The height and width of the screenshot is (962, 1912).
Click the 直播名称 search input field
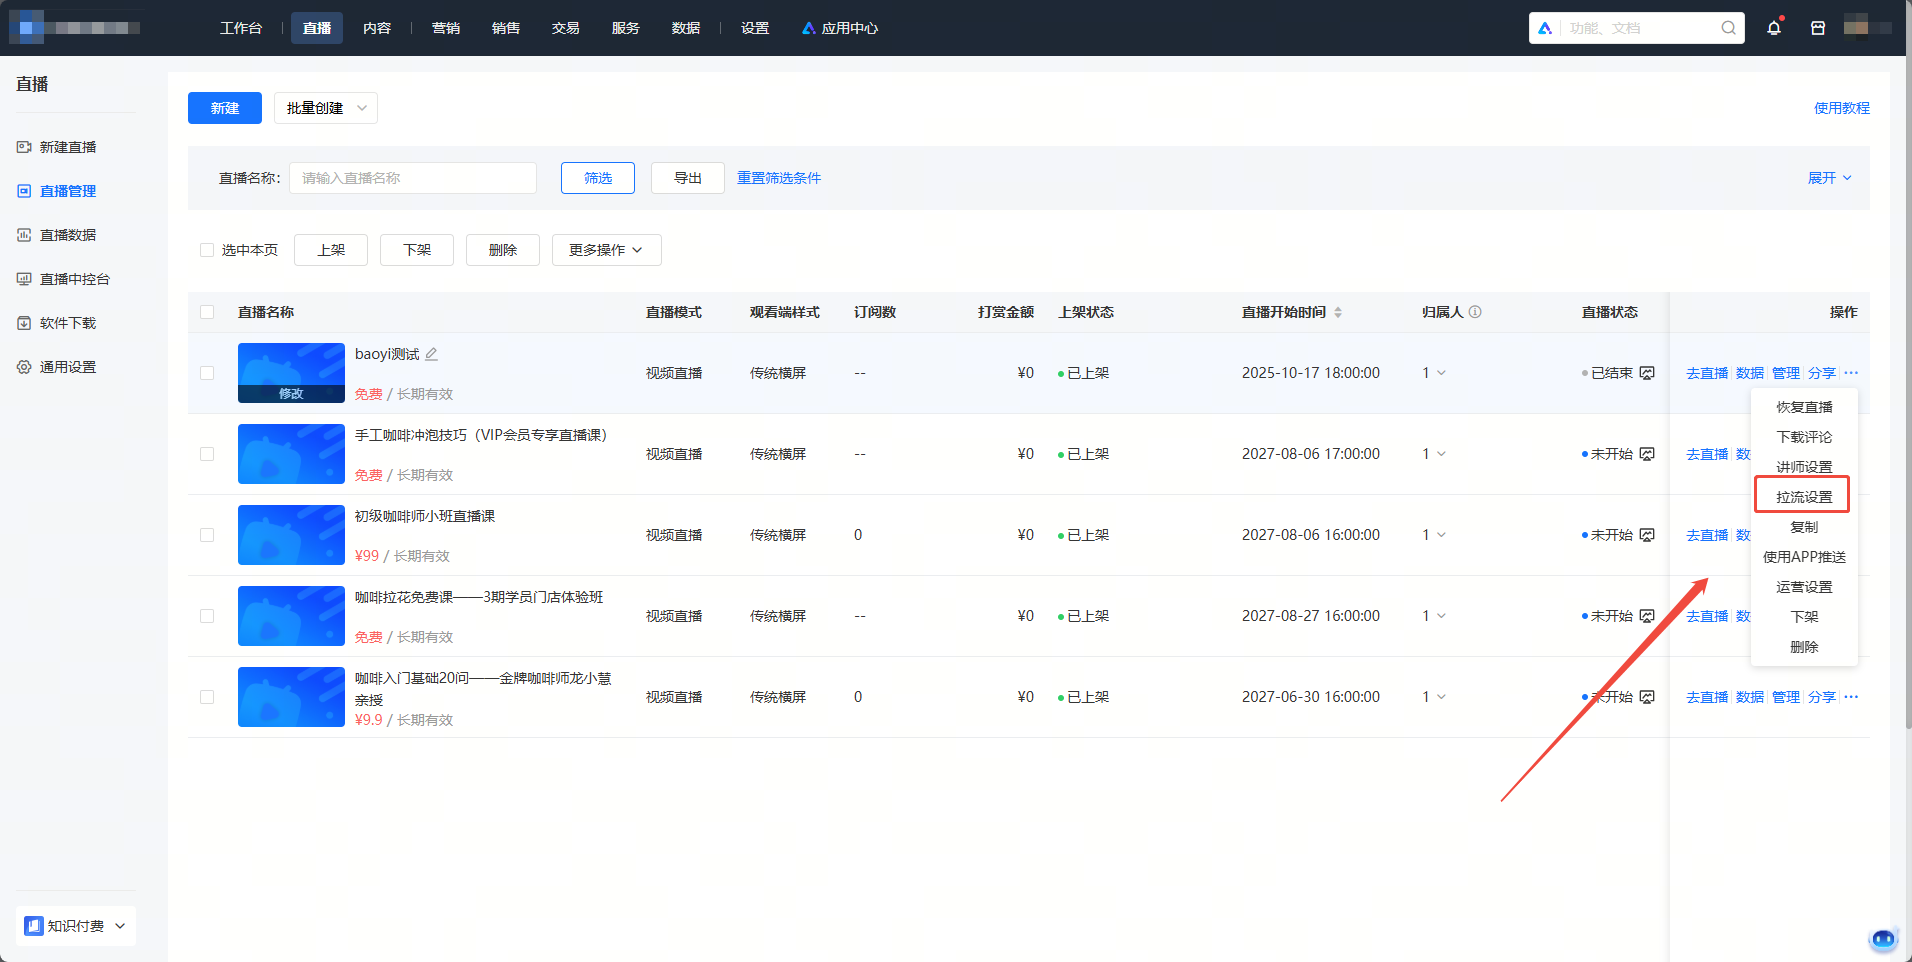point(413,178)
